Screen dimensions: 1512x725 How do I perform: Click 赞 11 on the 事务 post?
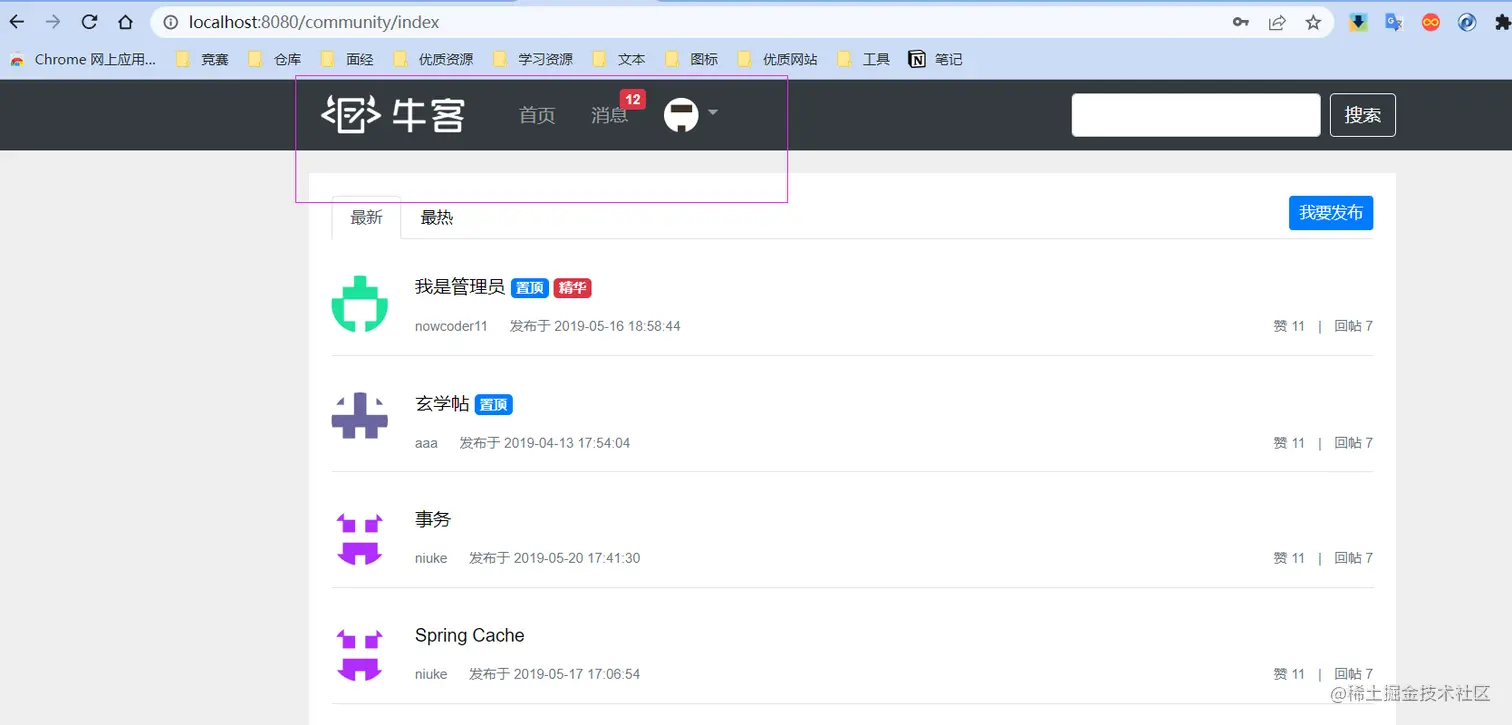tap(1289, 558)
